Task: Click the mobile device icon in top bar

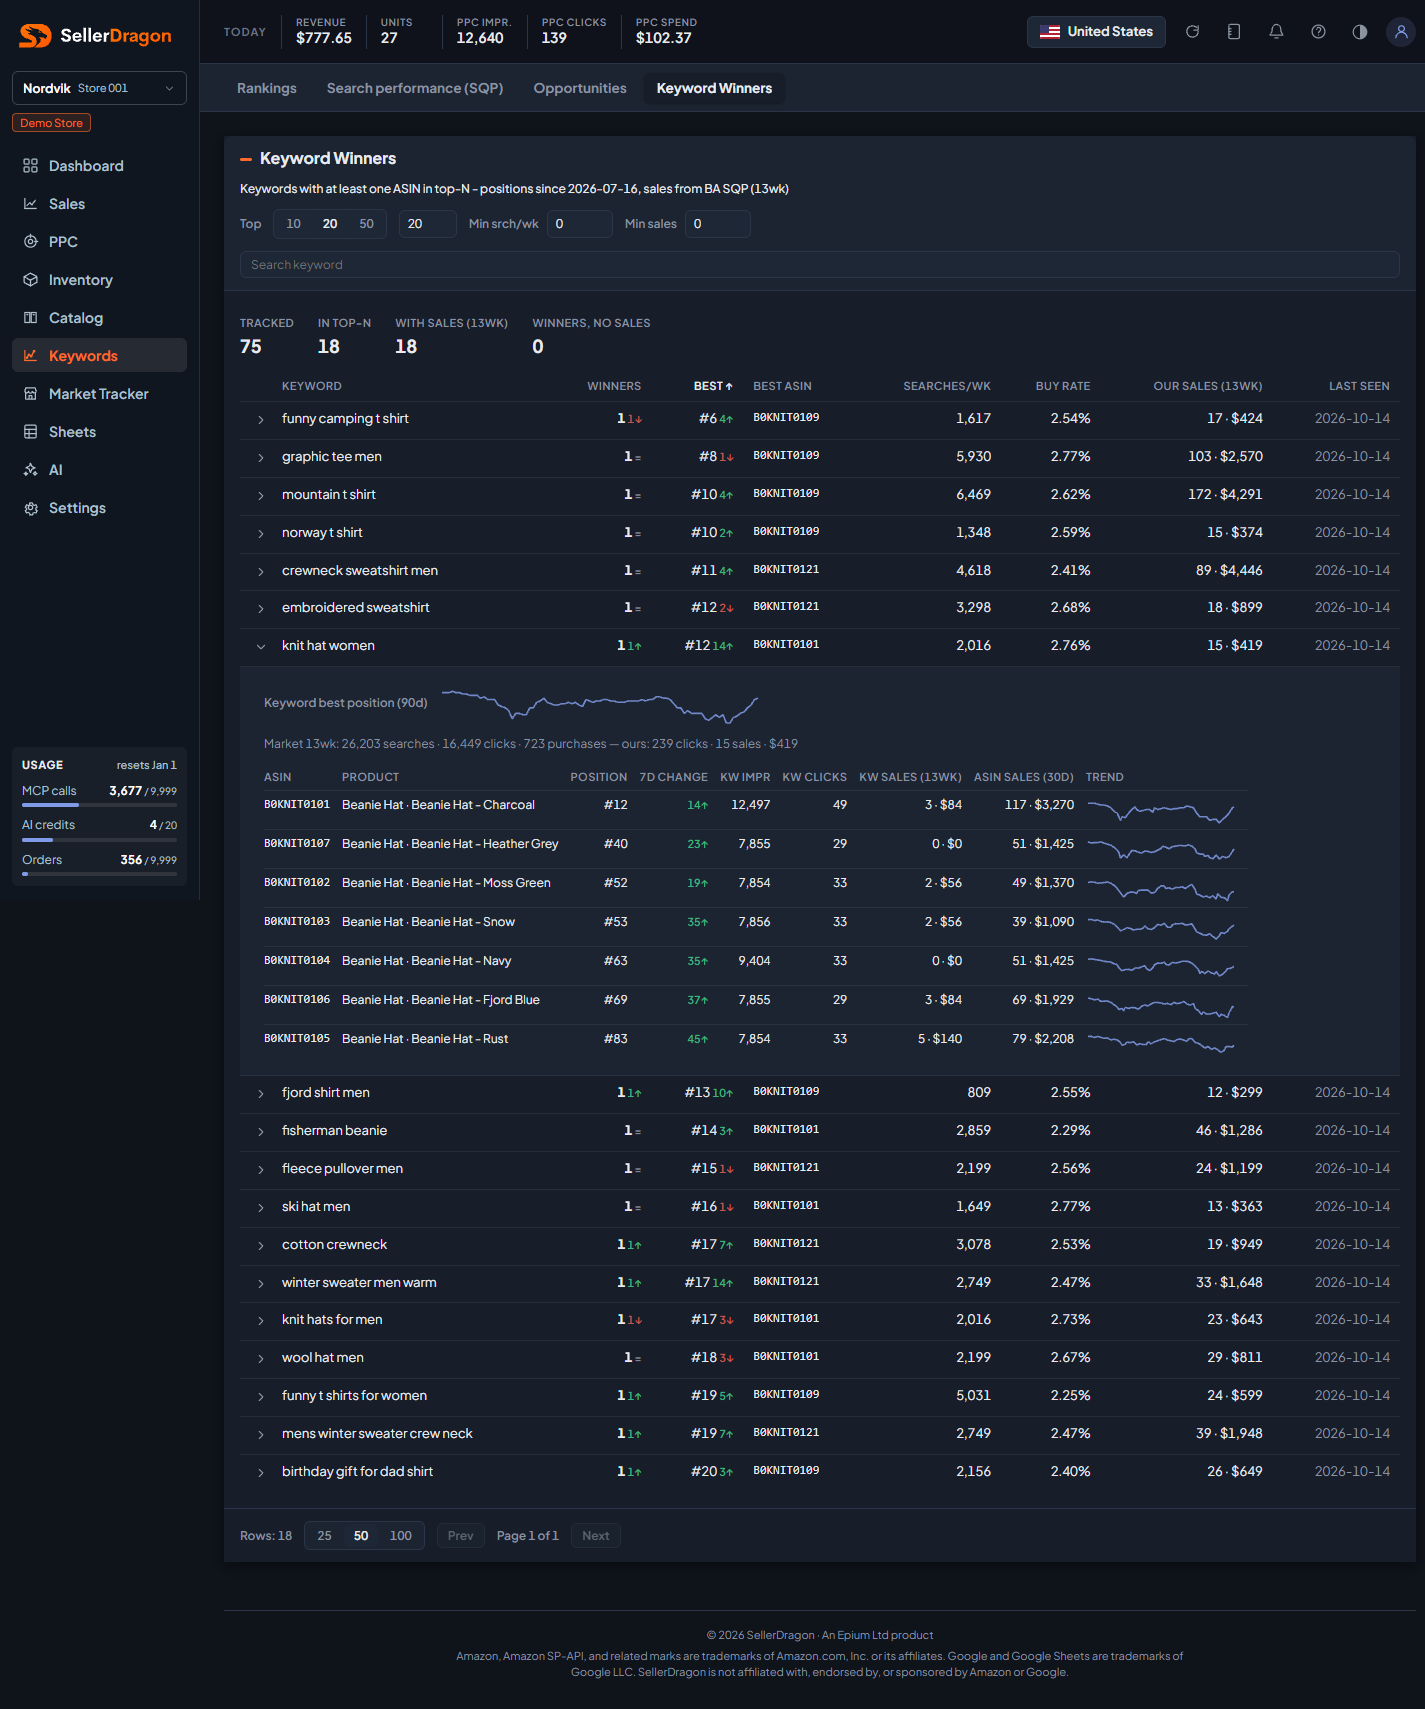Action: 1234,32
